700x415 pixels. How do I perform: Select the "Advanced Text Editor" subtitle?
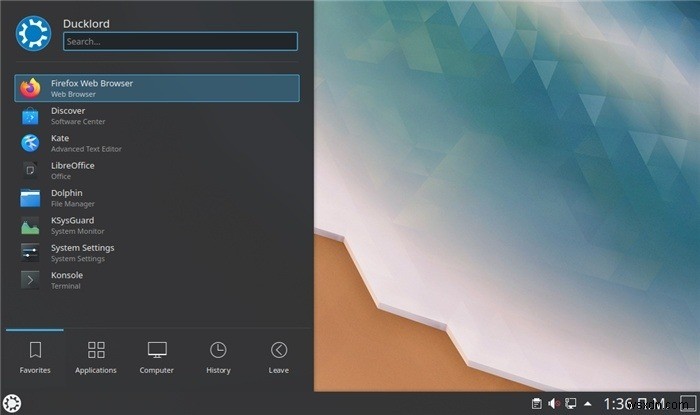click(86, 149)
